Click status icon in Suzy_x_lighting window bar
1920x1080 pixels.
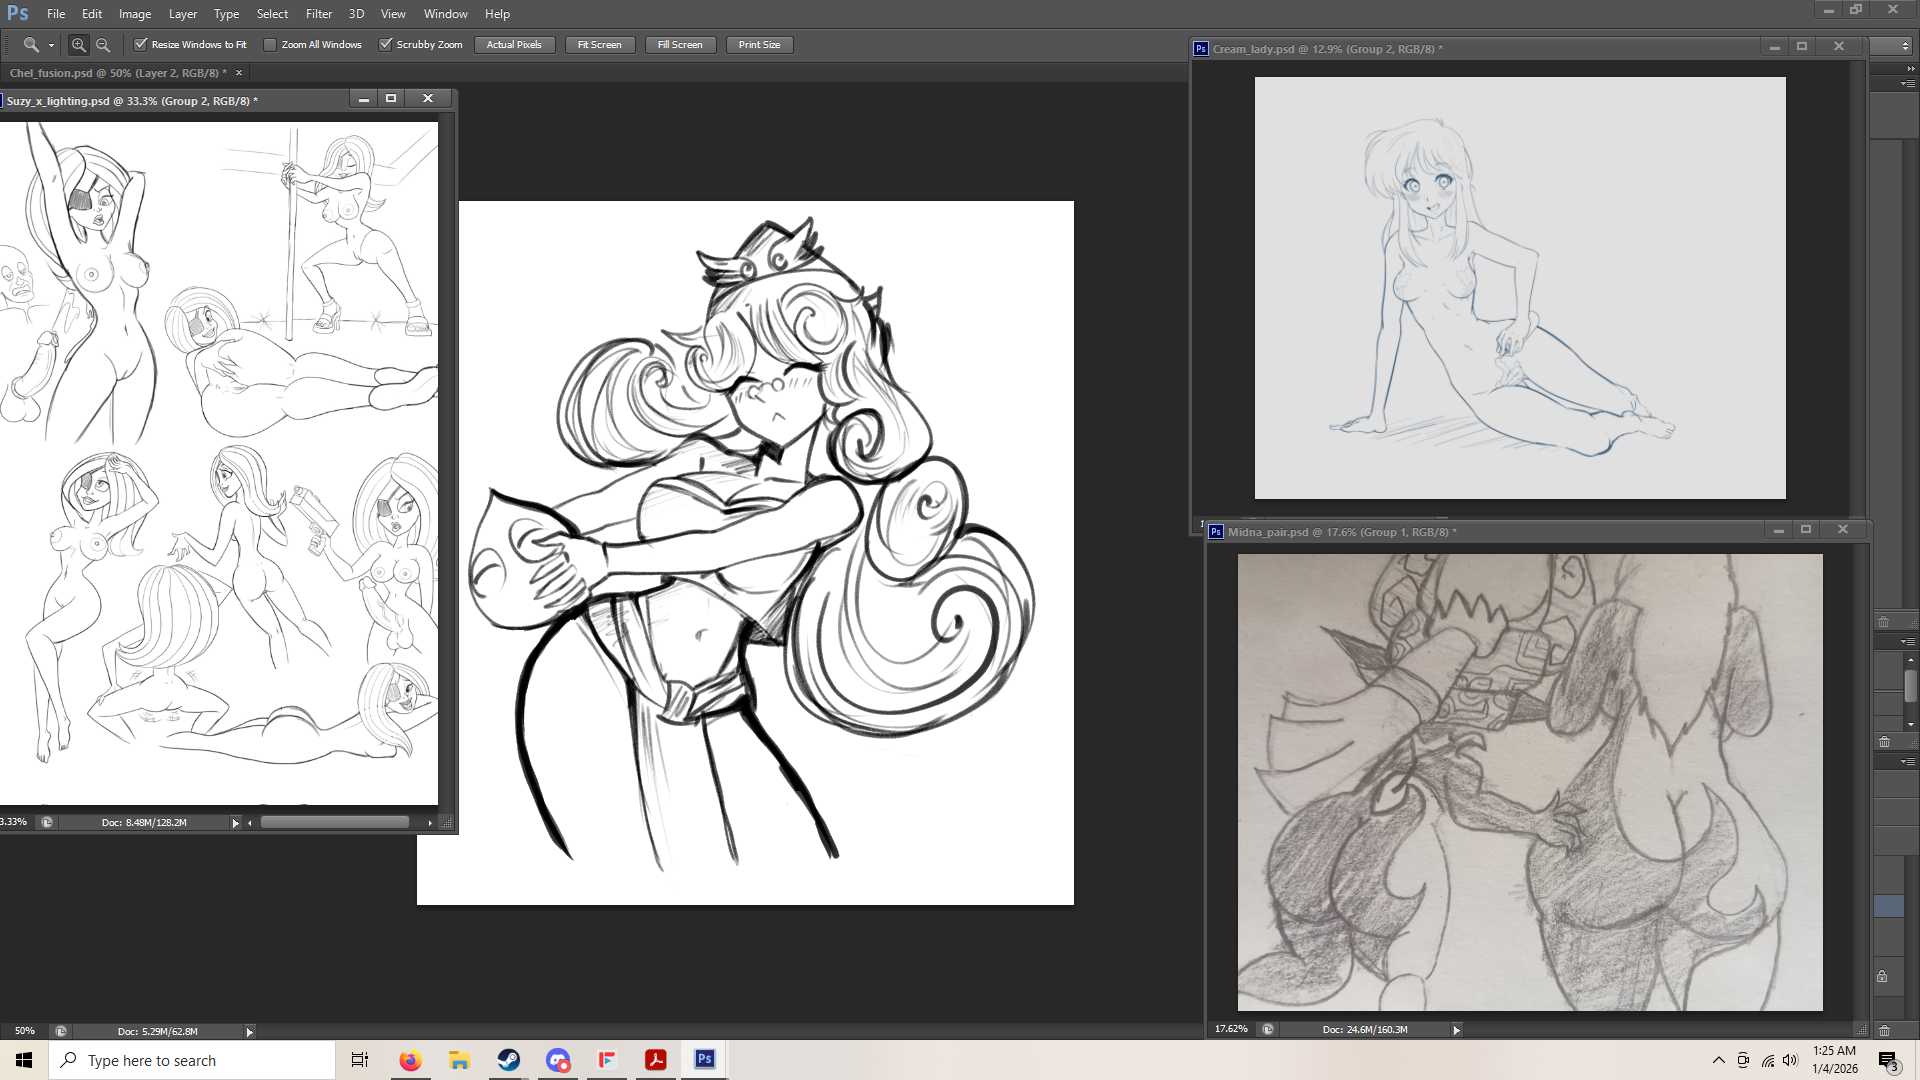point(47,823)
